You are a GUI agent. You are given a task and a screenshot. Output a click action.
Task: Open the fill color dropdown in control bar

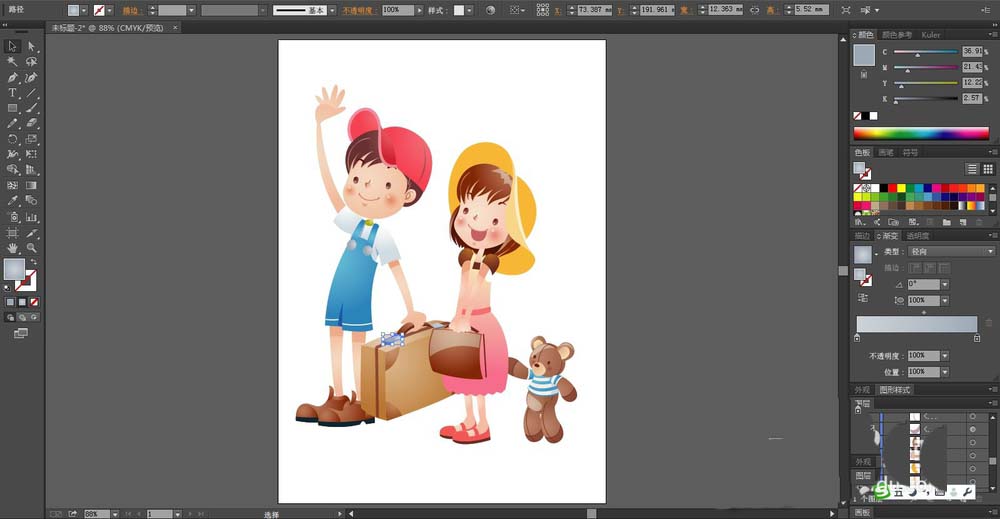coord(84,10)
